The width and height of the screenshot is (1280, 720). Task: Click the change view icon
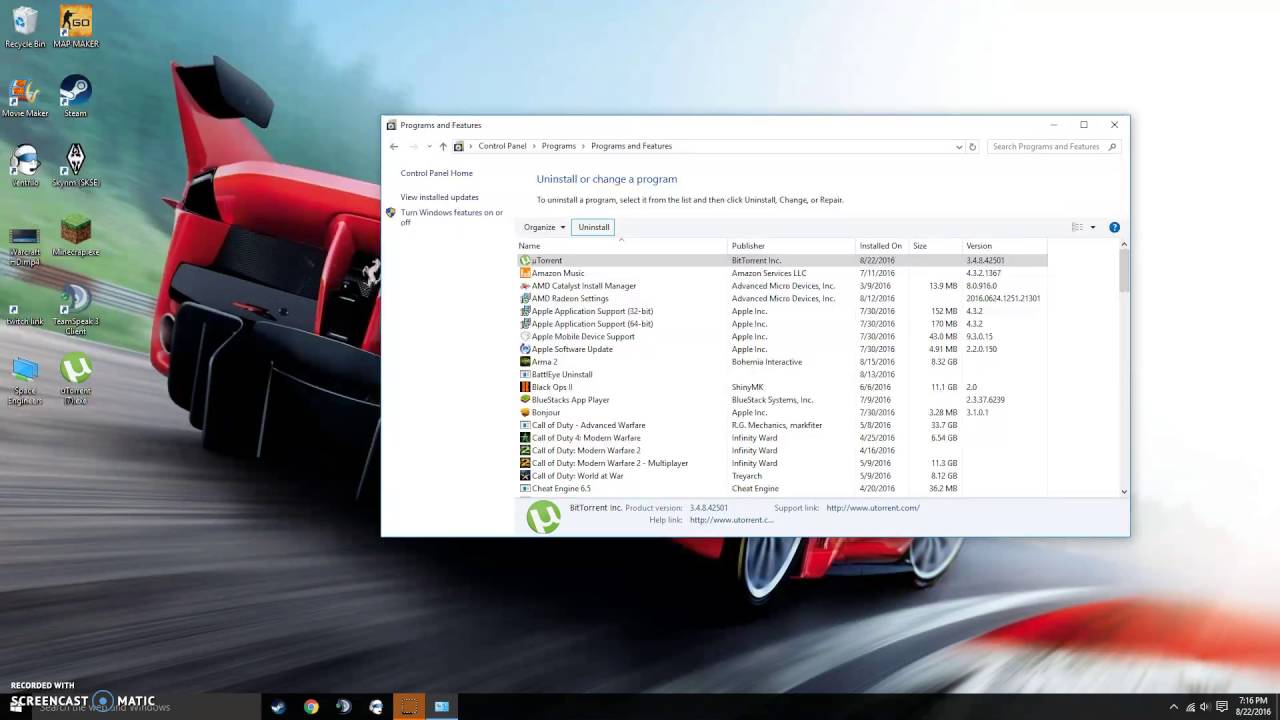[x=1077, y=227]
